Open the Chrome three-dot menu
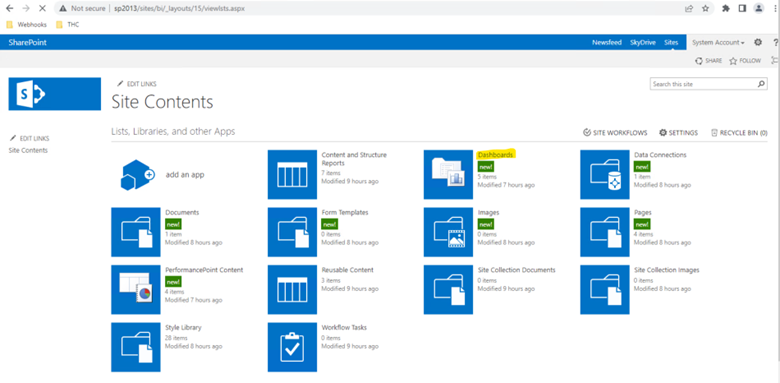This screenshot has height=383, width=780. click(774, 8)
